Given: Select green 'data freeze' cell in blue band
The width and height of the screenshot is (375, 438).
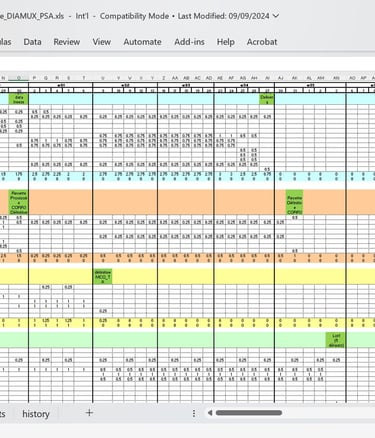Looking at the screenshot, I should [19, 99].
